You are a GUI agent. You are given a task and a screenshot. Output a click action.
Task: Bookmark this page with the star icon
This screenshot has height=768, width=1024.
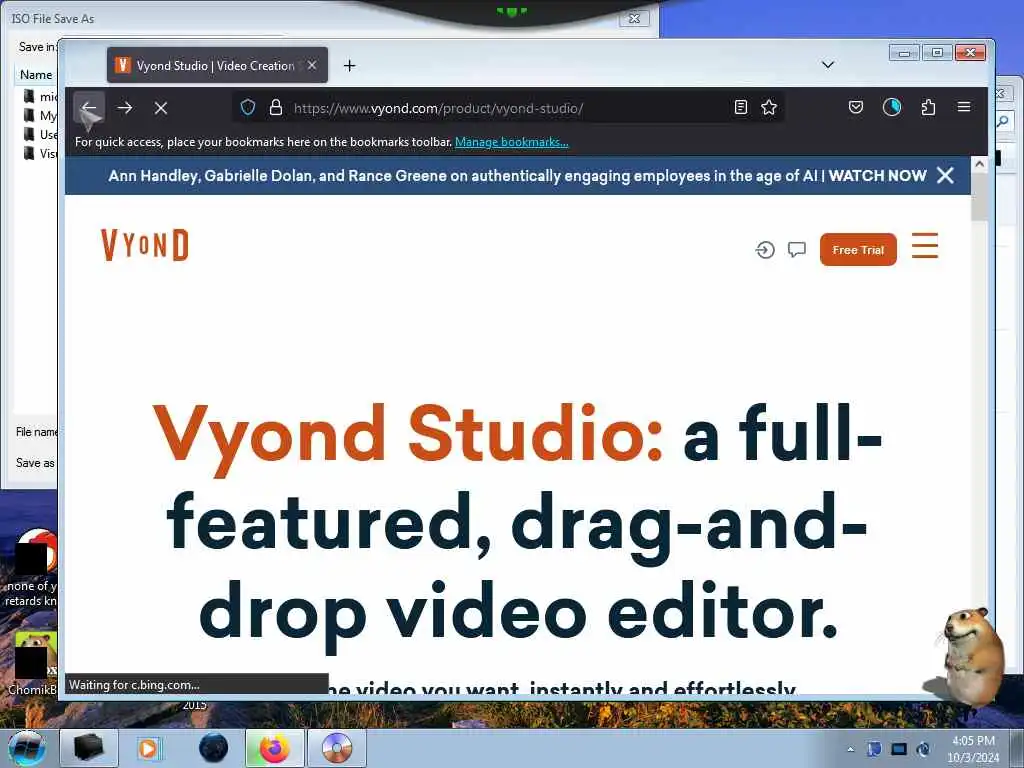tap(769, 107)
